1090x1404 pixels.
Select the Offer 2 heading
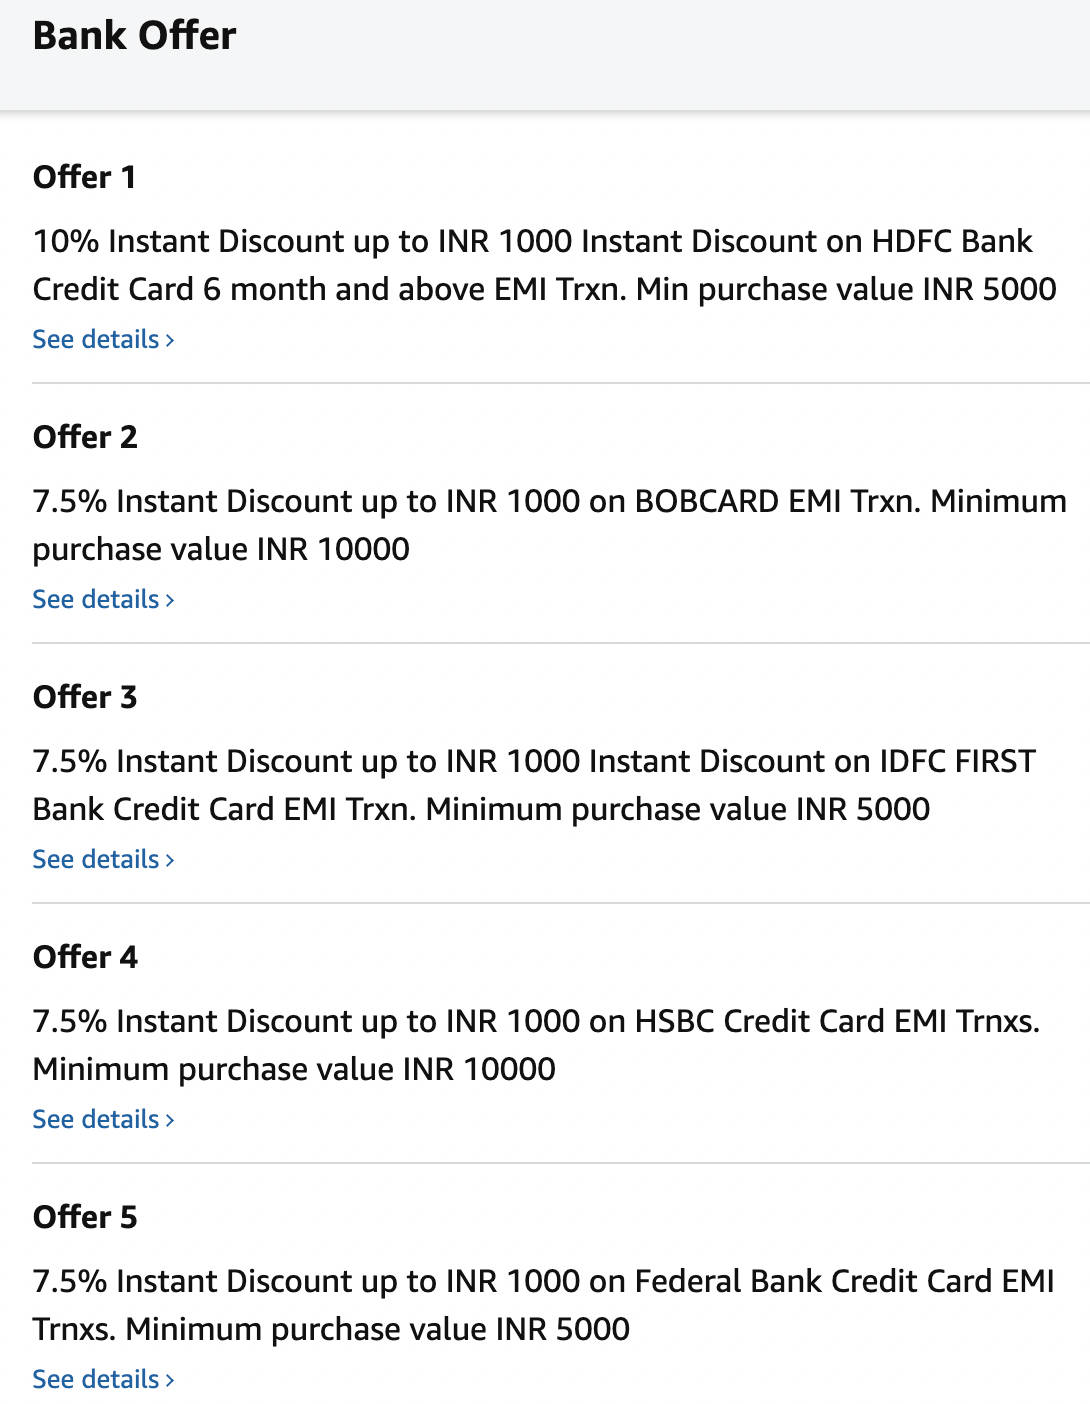[x=85, y=437]
